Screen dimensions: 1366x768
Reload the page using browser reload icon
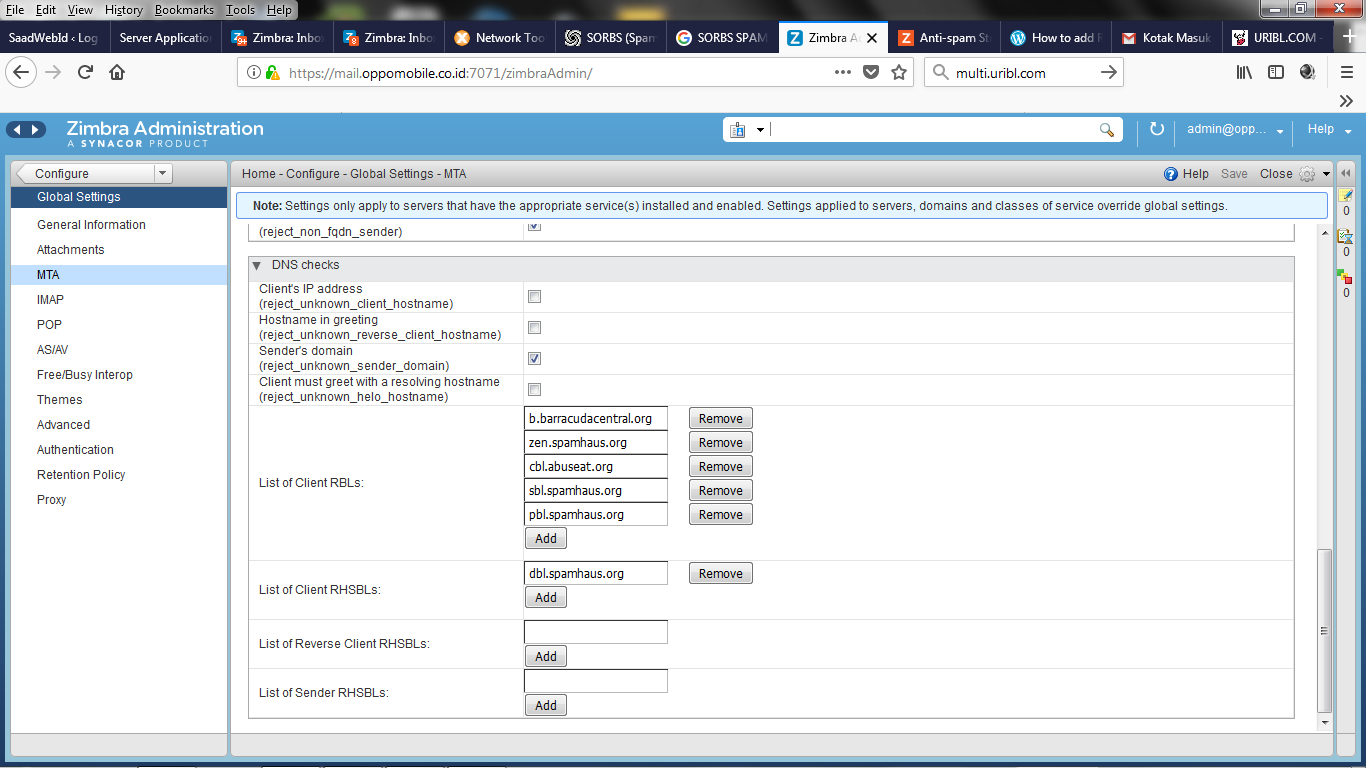click(x=85, y=72)
